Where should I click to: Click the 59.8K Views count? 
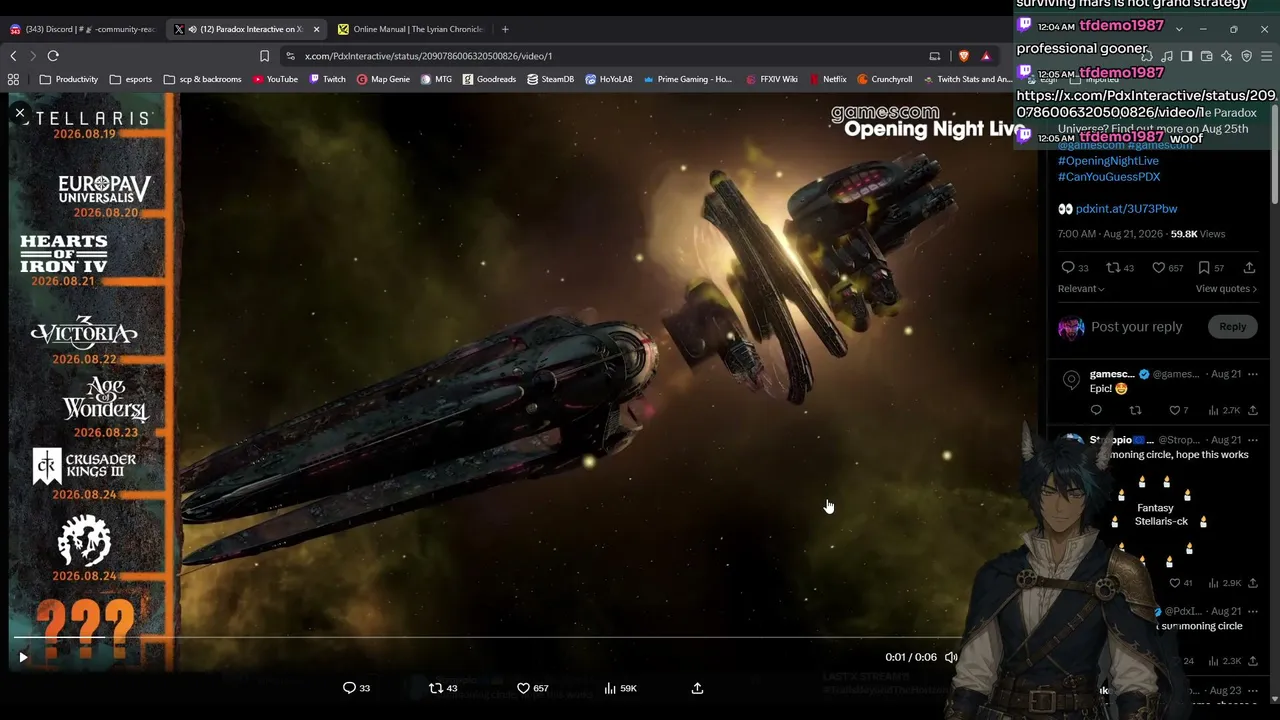click(1197, 234)
